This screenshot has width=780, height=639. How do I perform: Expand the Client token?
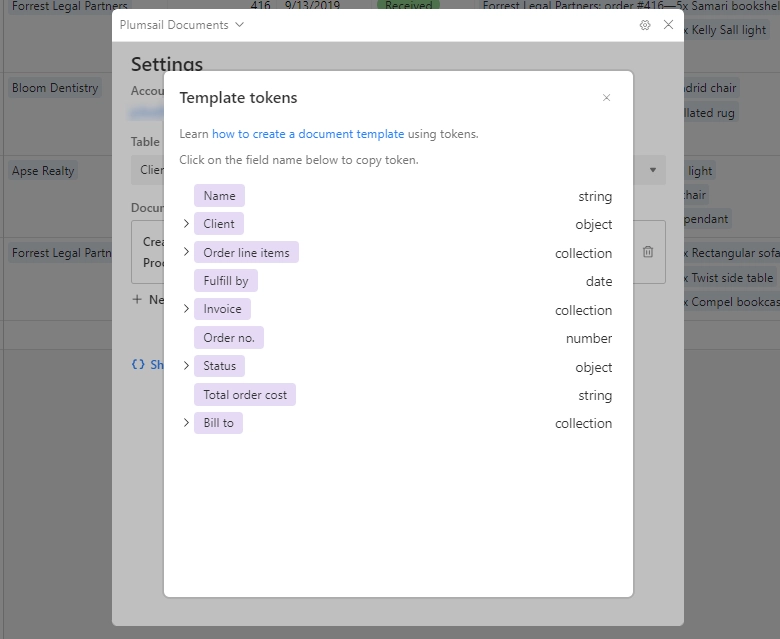pos(186,224)
